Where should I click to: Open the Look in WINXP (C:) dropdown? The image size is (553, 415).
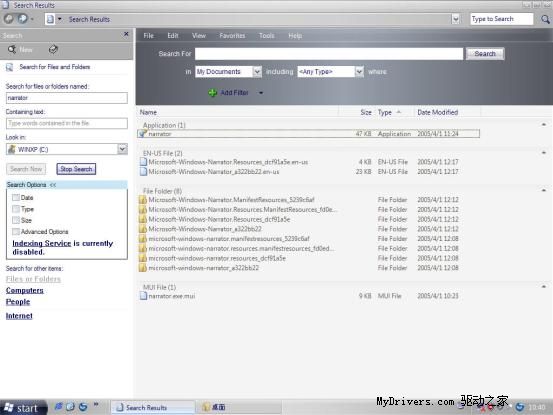[x=122, y=149]
